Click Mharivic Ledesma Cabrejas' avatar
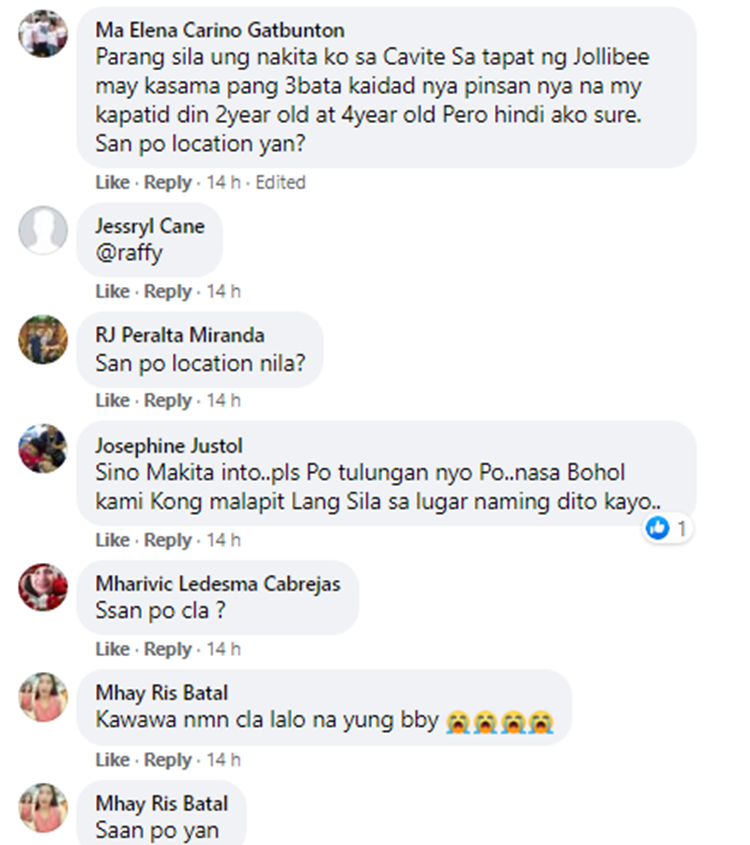 click(43, 587)
